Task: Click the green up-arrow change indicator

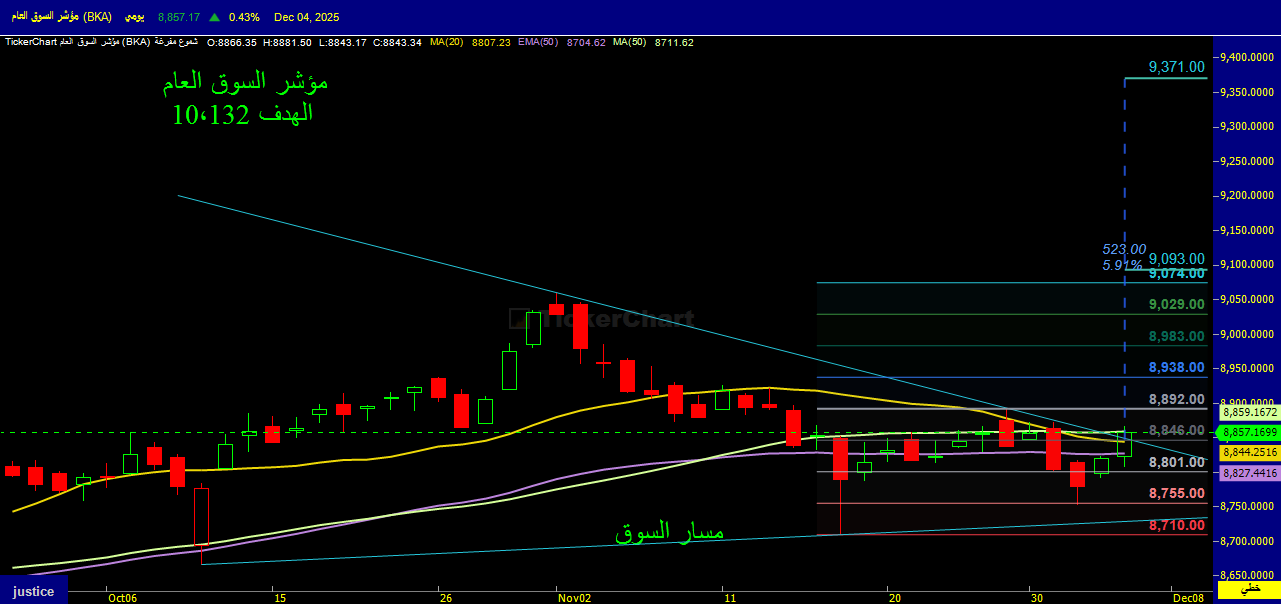Action: pos(214,17)
